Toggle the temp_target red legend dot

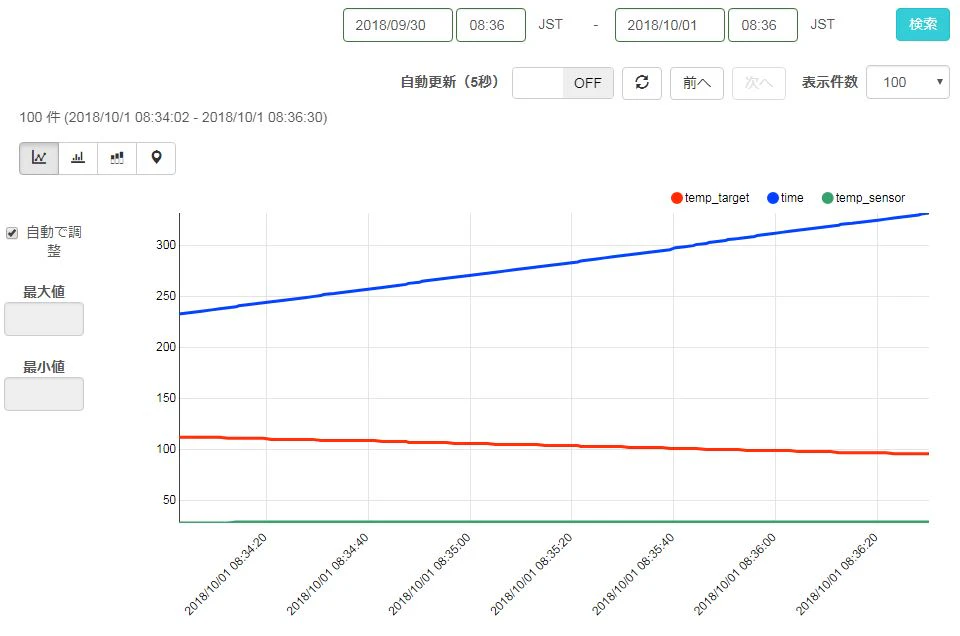click(677, 198)
